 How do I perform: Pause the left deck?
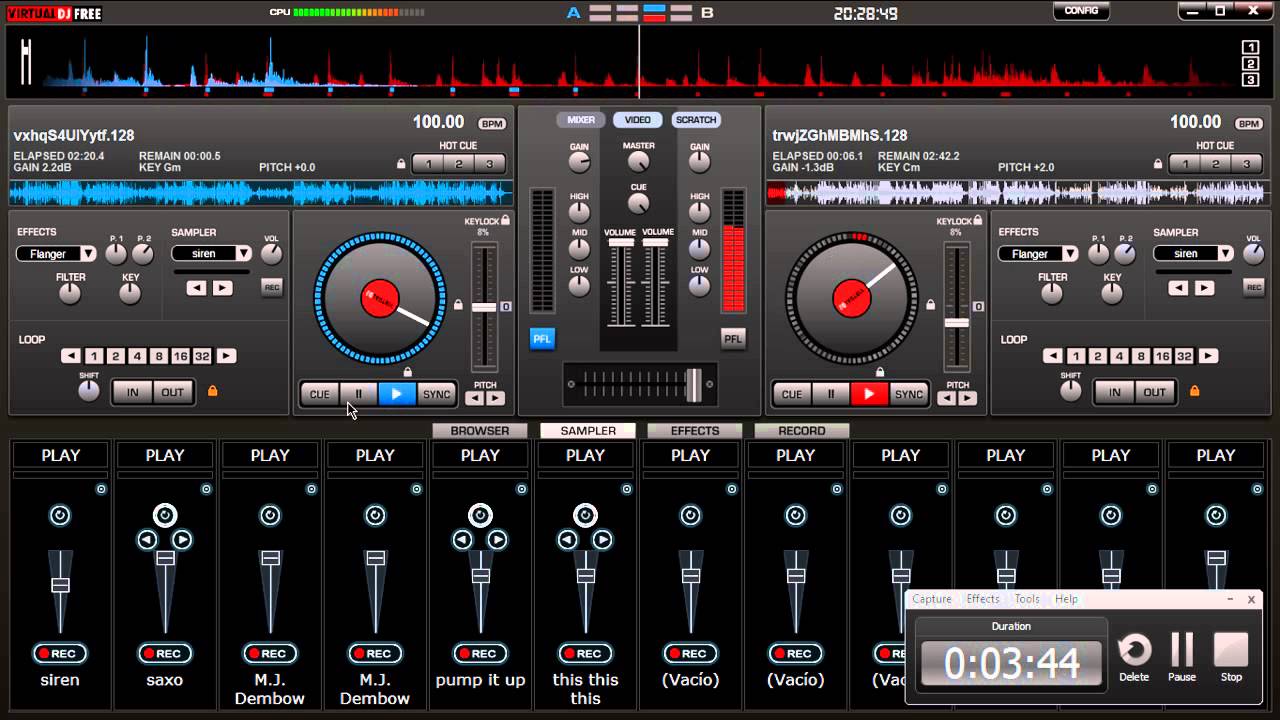(358, 394)
